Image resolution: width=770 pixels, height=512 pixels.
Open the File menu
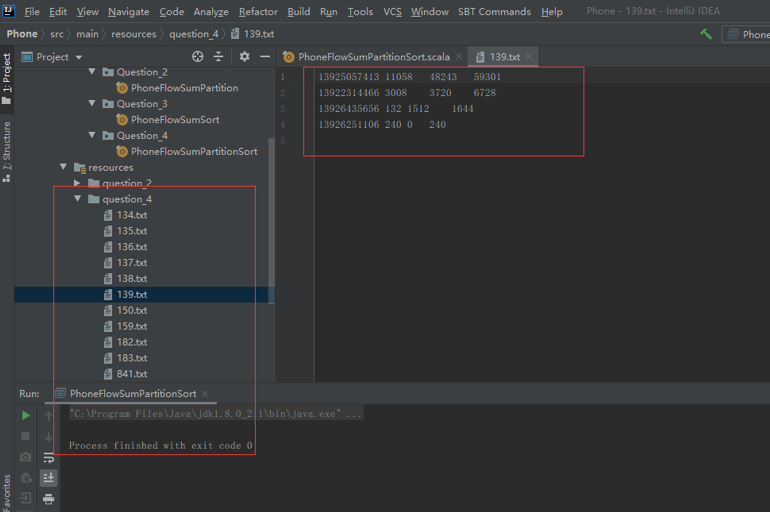tap(32, 11)
